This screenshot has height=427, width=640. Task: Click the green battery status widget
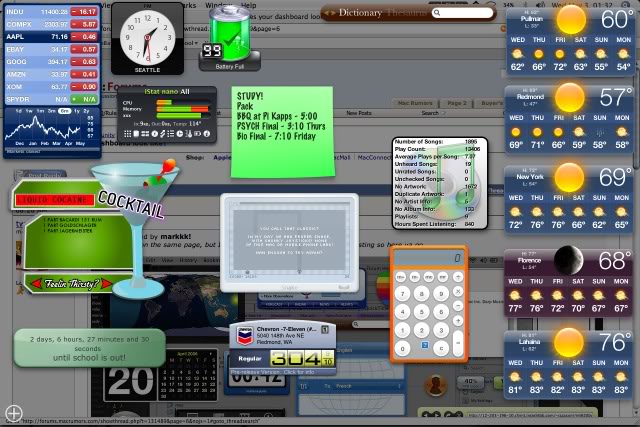click(229, 39)
